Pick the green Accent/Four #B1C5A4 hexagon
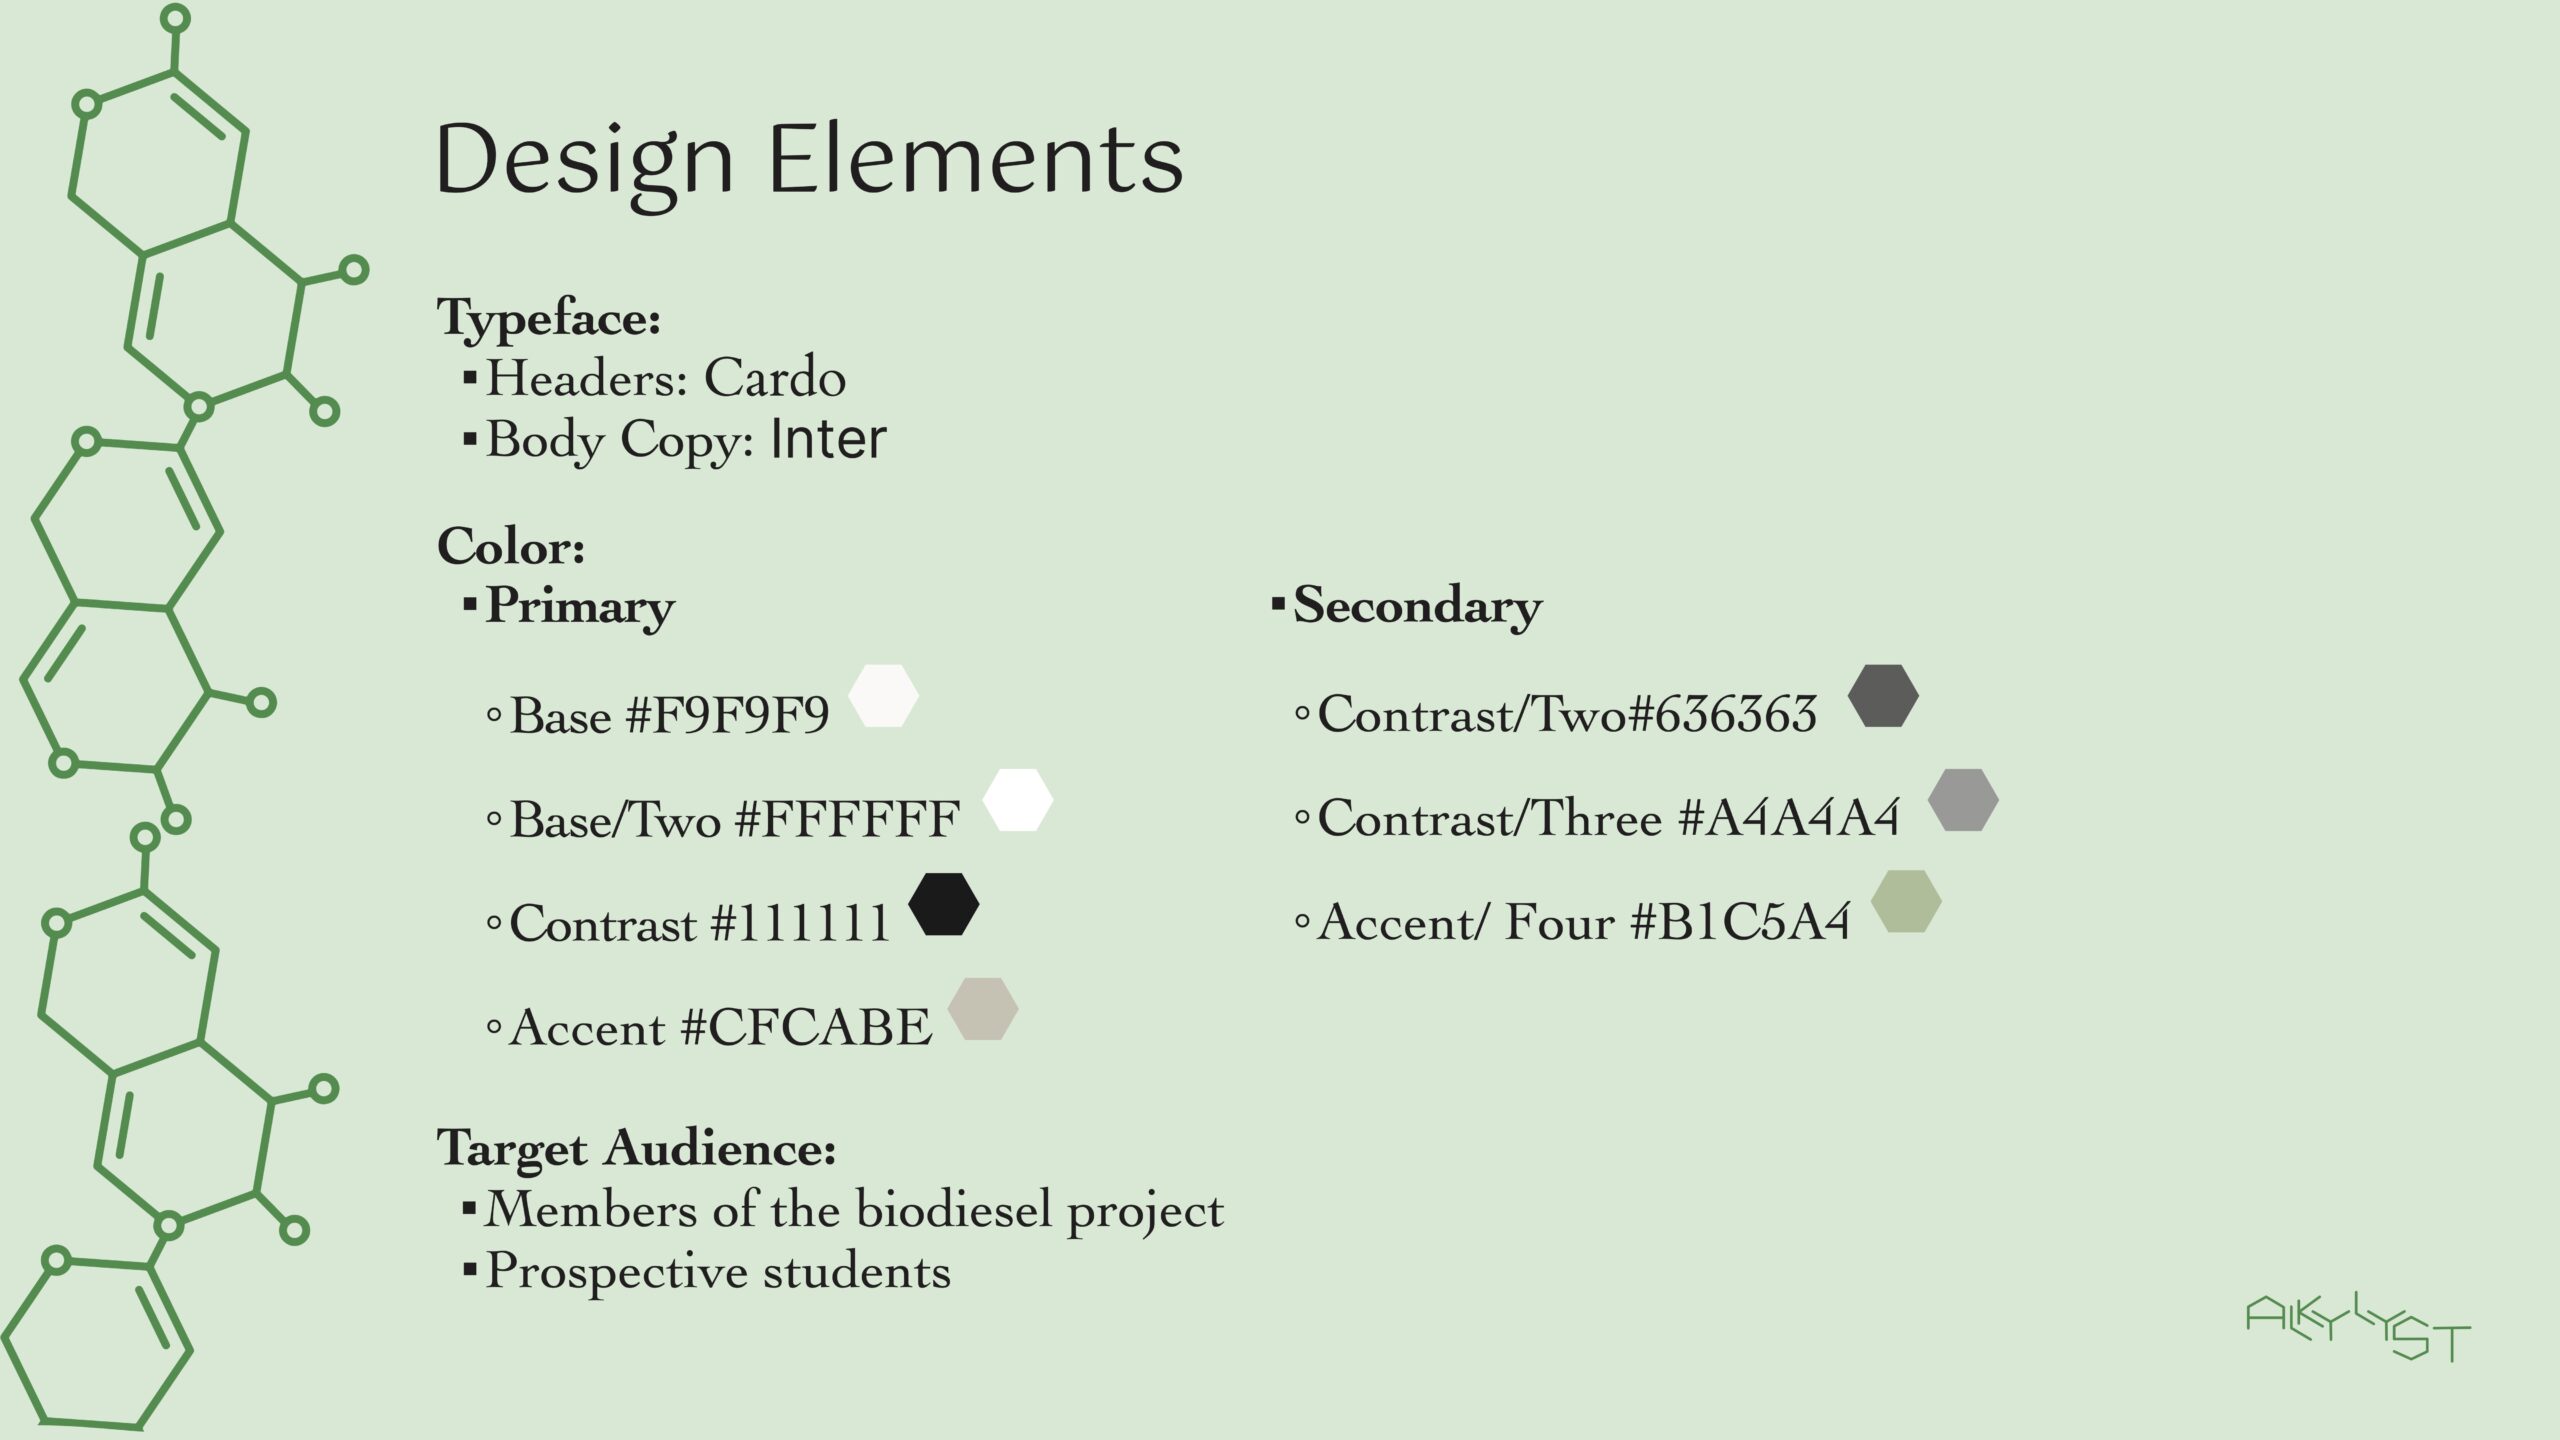 (x=1906, y=902)
